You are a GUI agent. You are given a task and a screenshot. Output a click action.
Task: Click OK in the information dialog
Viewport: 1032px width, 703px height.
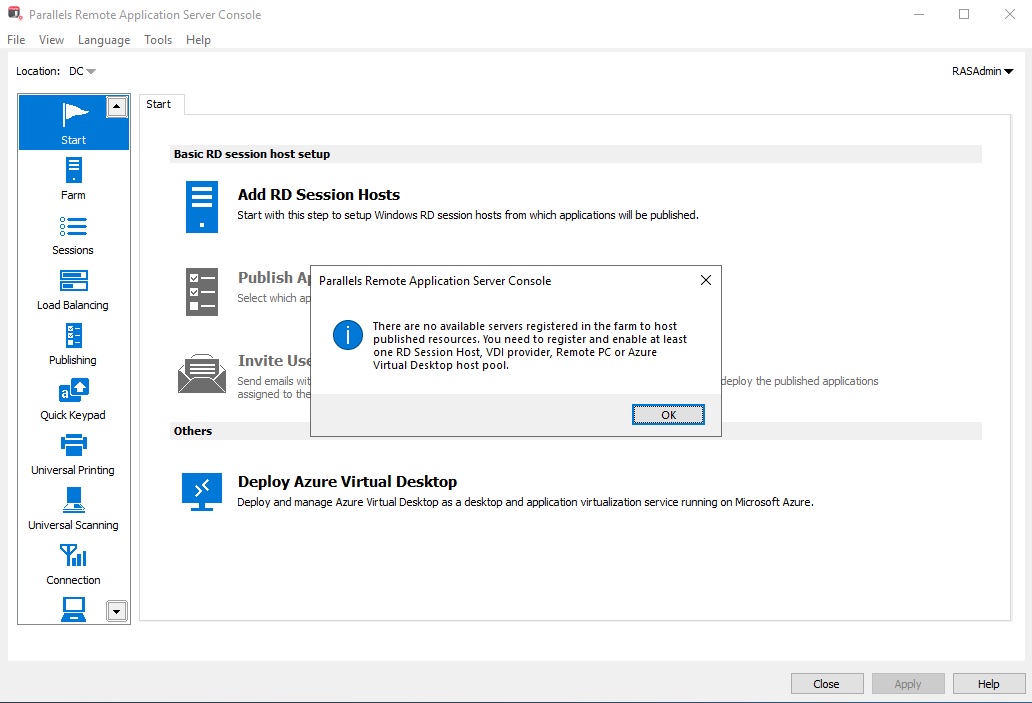[668, 415]
